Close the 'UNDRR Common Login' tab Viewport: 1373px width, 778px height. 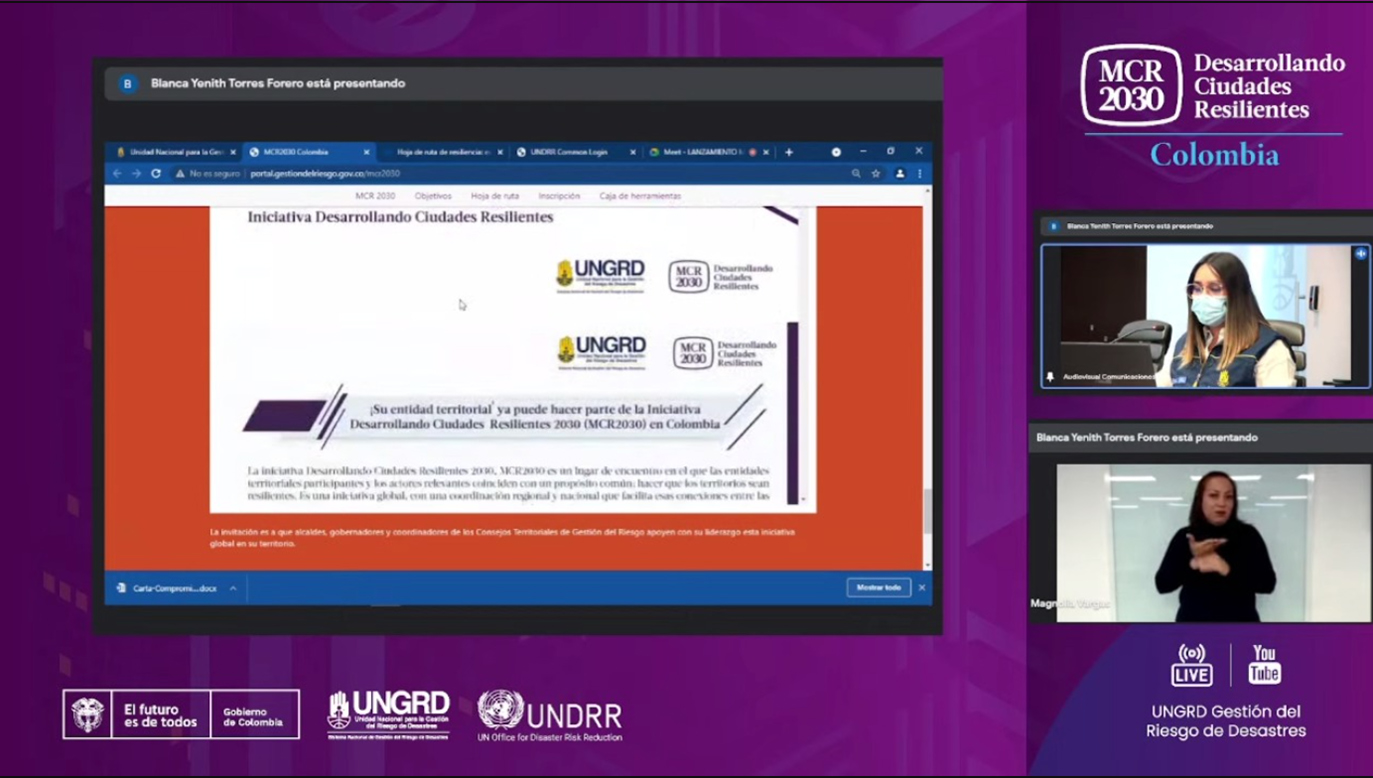tap(633, 152)
